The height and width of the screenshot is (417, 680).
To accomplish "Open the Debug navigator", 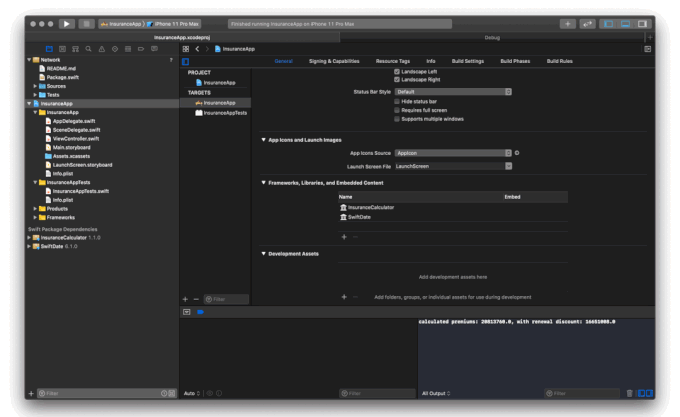I will point(128,49).
